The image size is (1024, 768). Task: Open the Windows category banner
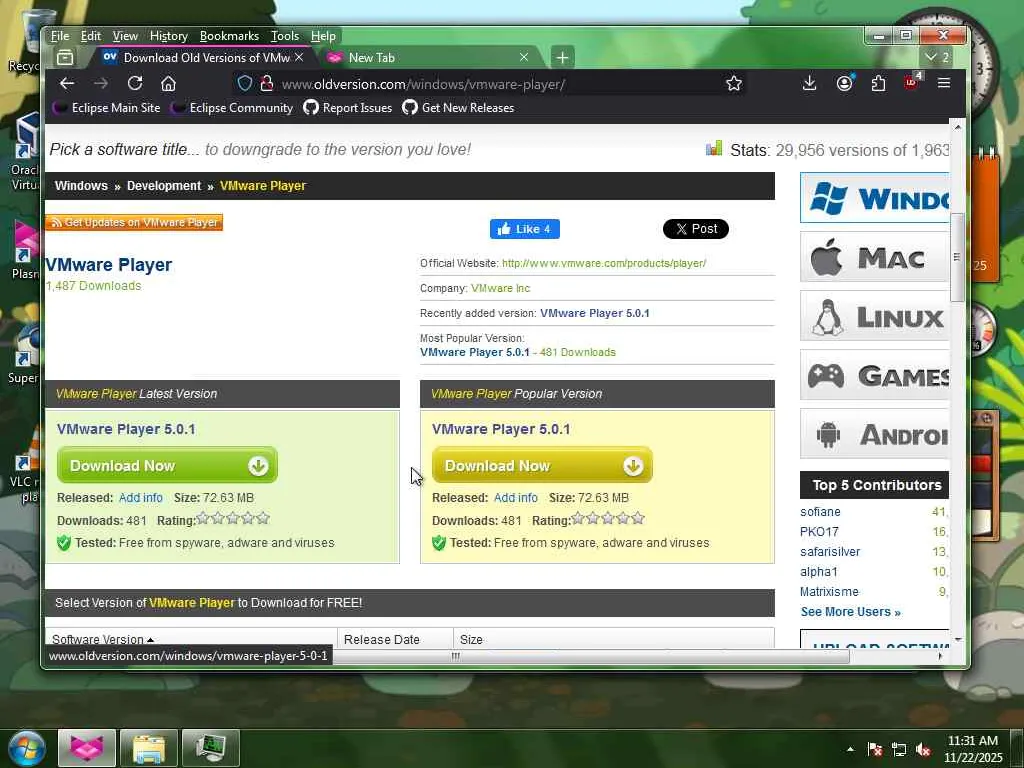point(874,198)
